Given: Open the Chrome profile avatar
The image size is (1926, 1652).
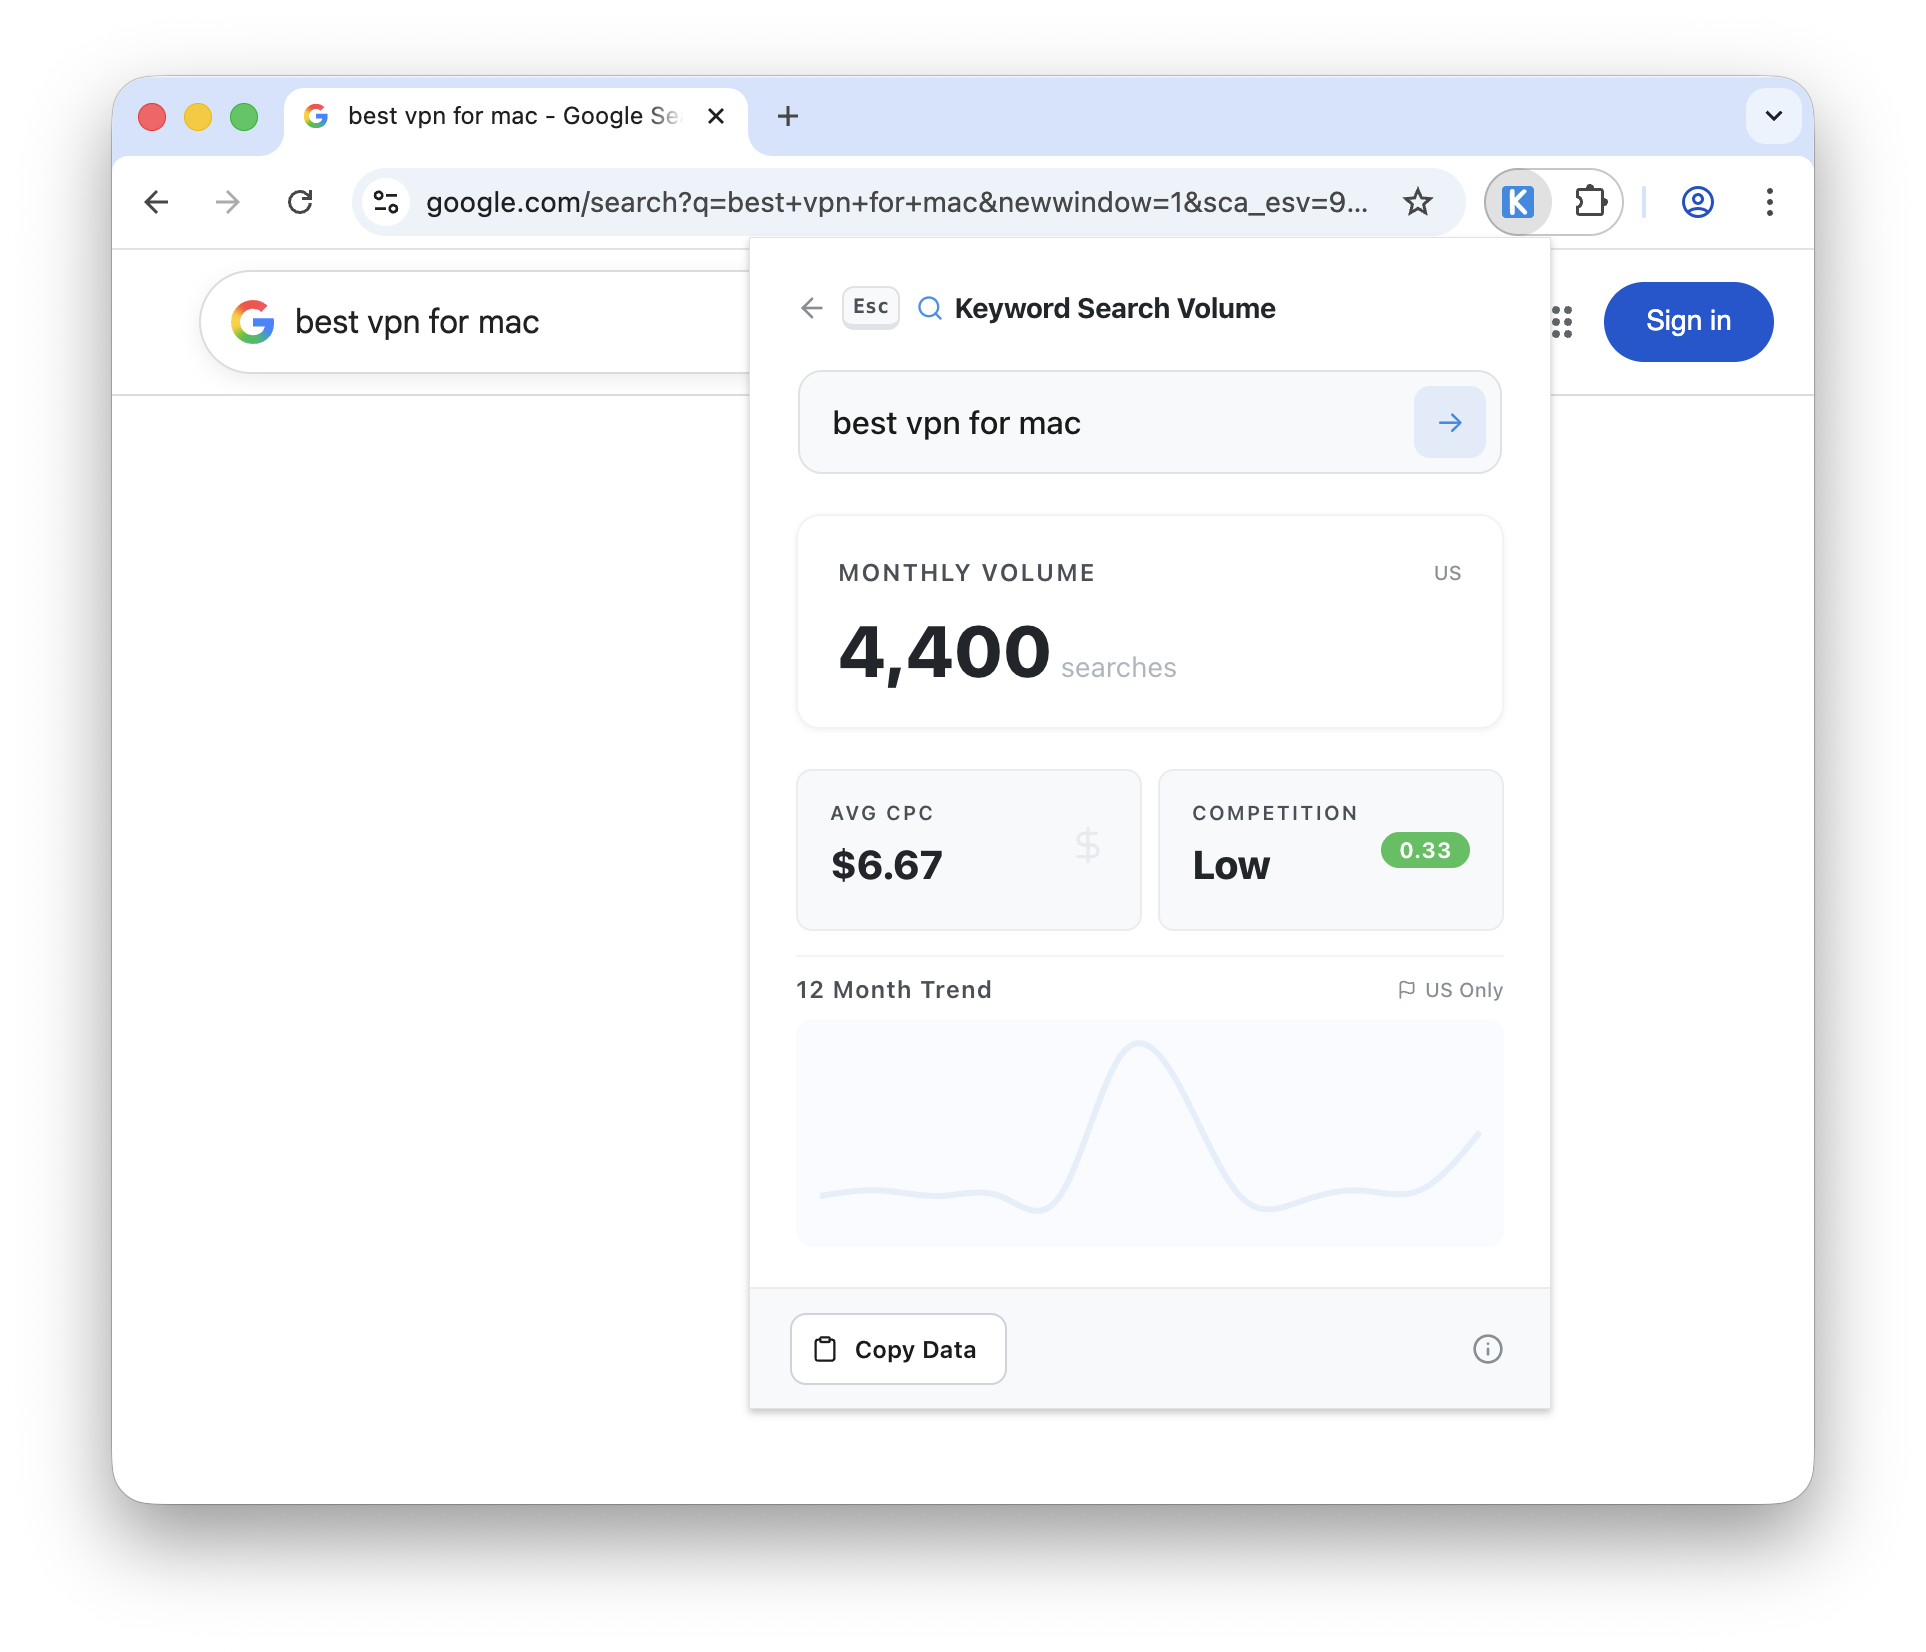Looking at the screenshot, I should tap(1698, 202).
